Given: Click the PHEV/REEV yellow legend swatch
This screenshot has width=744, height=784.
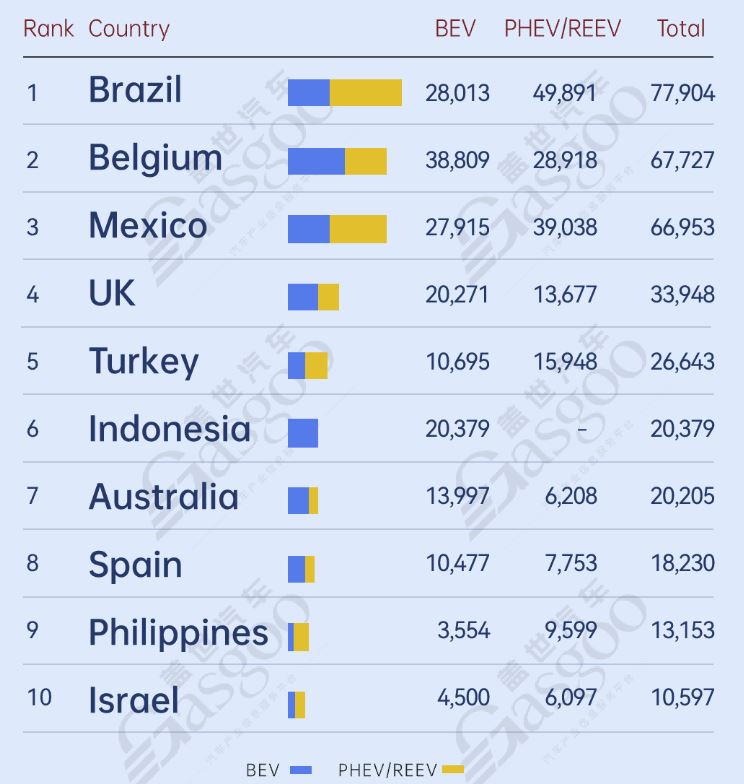Looking at the screenshot, I should 453,770.
